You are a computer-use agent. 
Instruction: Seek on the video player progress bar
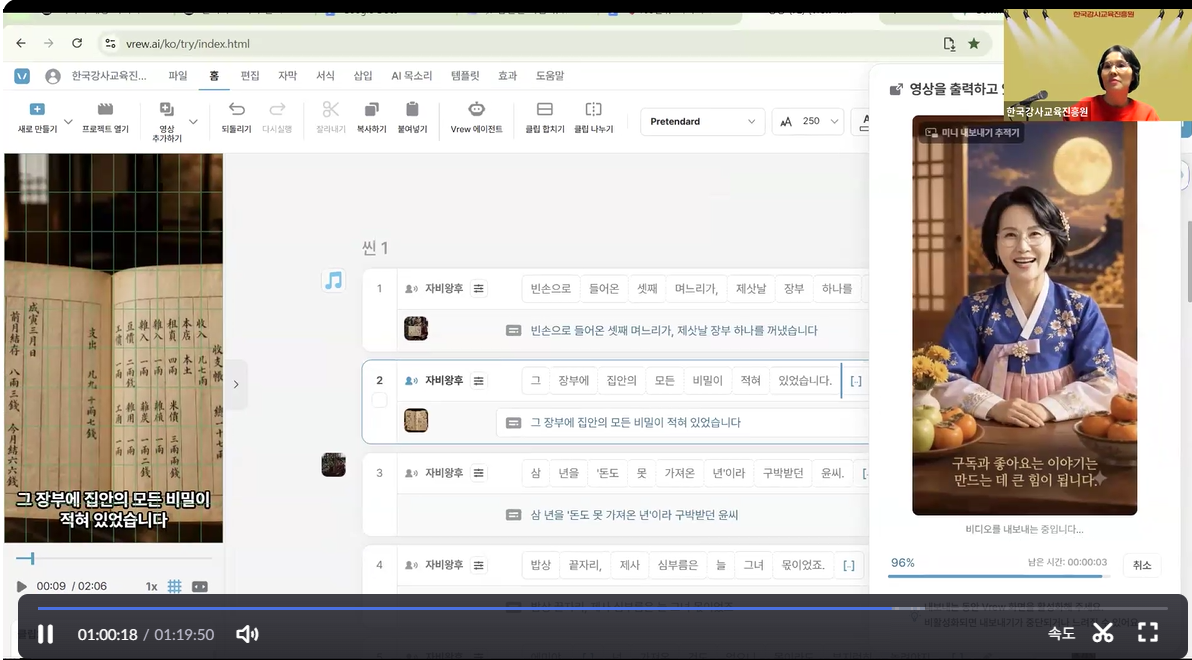pos(602,608)
